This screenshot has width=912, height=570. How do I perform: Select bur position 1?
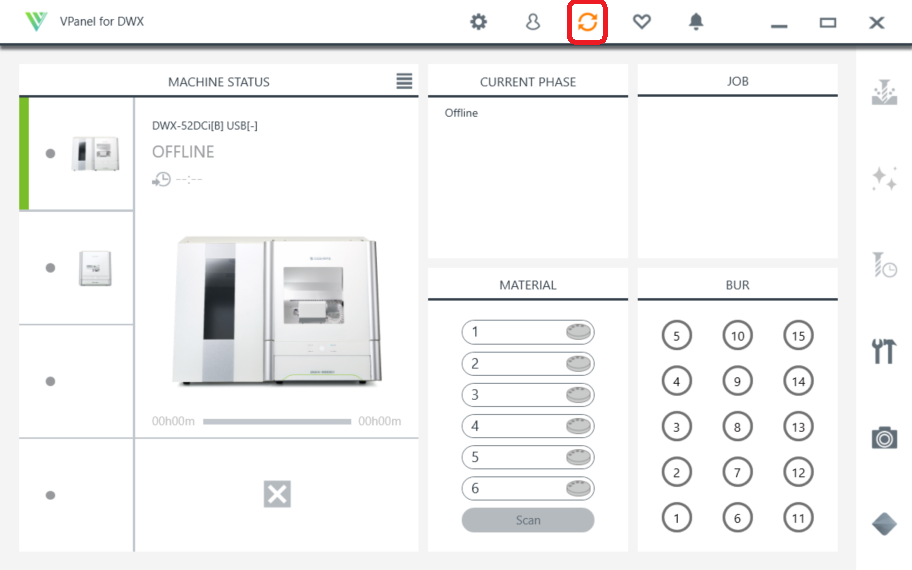point(676,518)
